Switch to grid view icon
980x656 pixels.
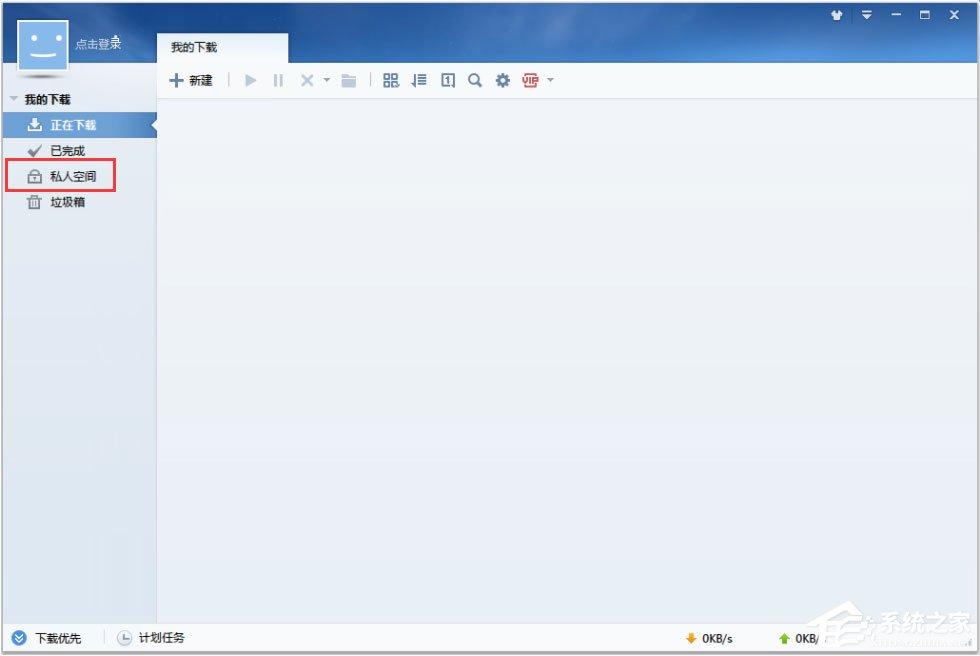point(391,81)
